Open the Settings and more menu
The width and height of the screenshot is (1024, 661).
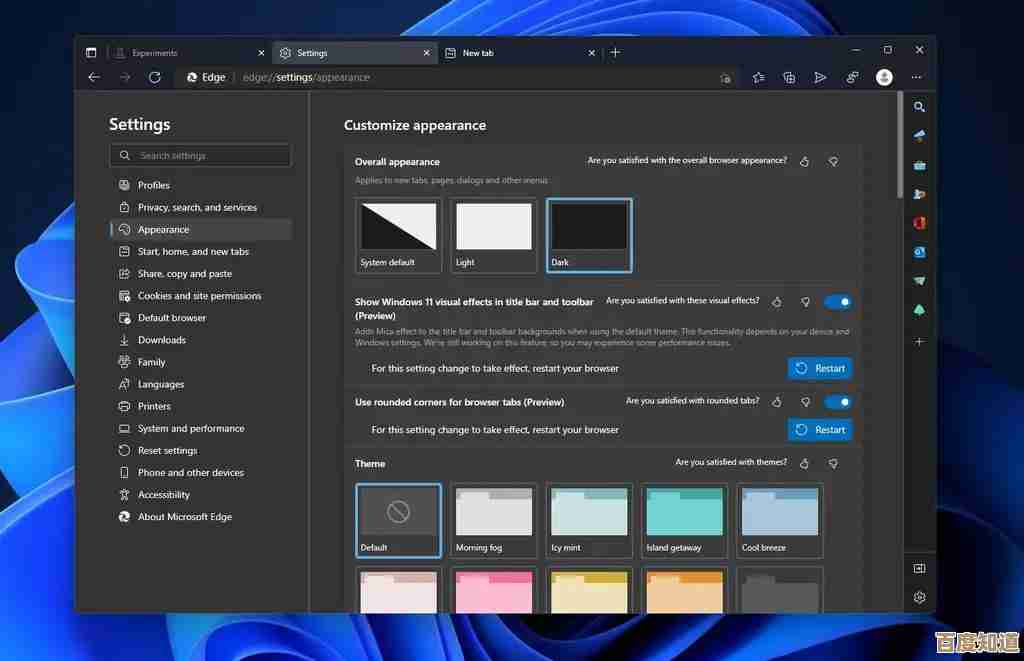[916, 77]
